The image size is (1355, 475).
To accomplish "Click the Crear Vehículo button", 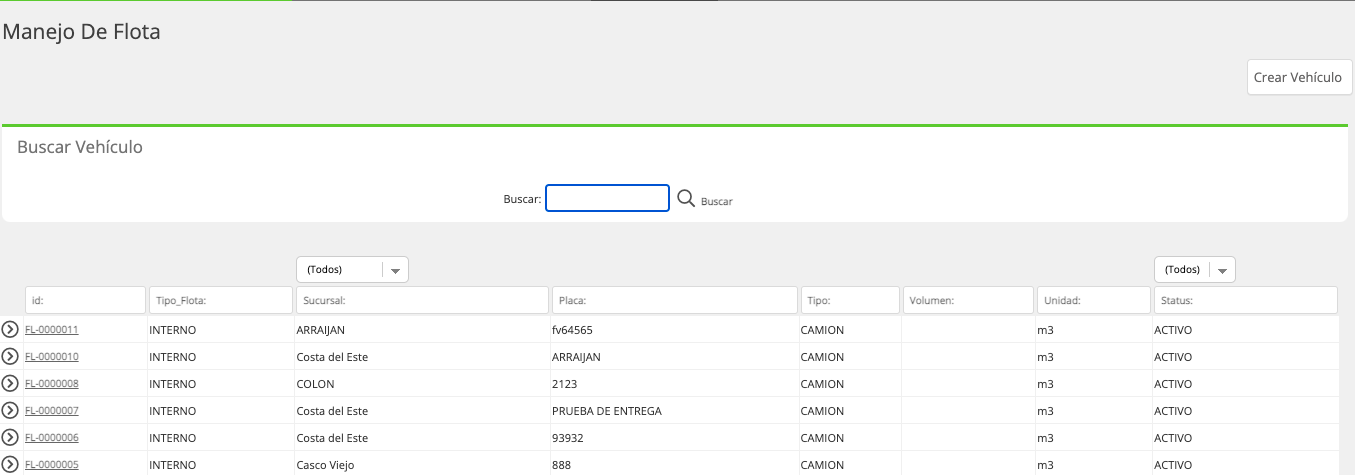I will pos(1299,77).
